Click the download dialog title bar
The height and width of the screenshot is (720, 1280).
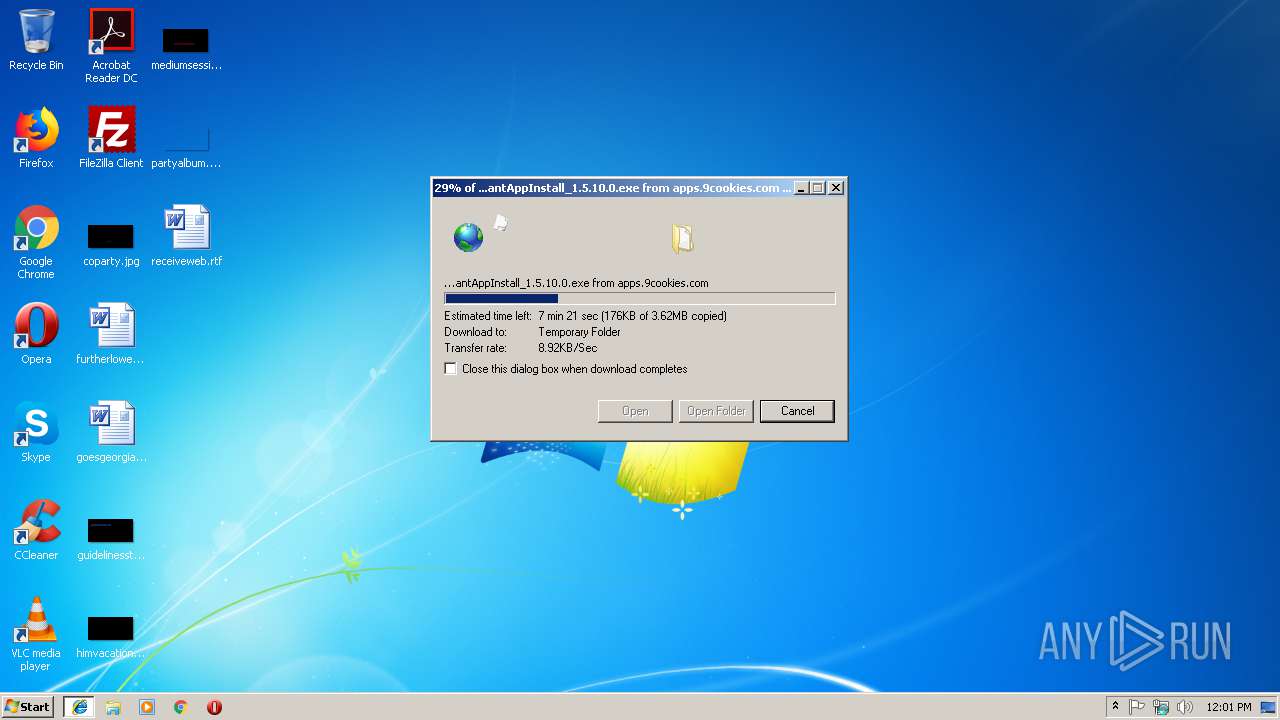[x=612, y=188]
